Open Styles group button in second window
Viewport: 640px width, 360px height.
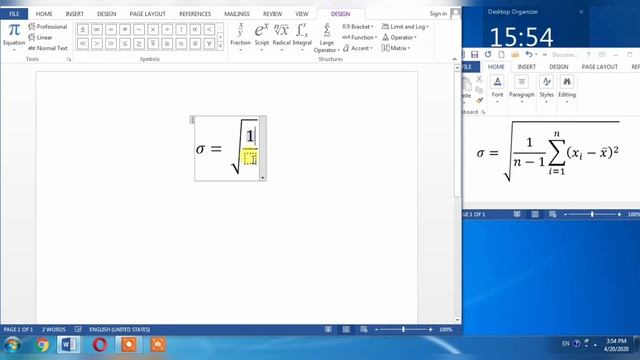pyautogui.click(x=547, y=89)
